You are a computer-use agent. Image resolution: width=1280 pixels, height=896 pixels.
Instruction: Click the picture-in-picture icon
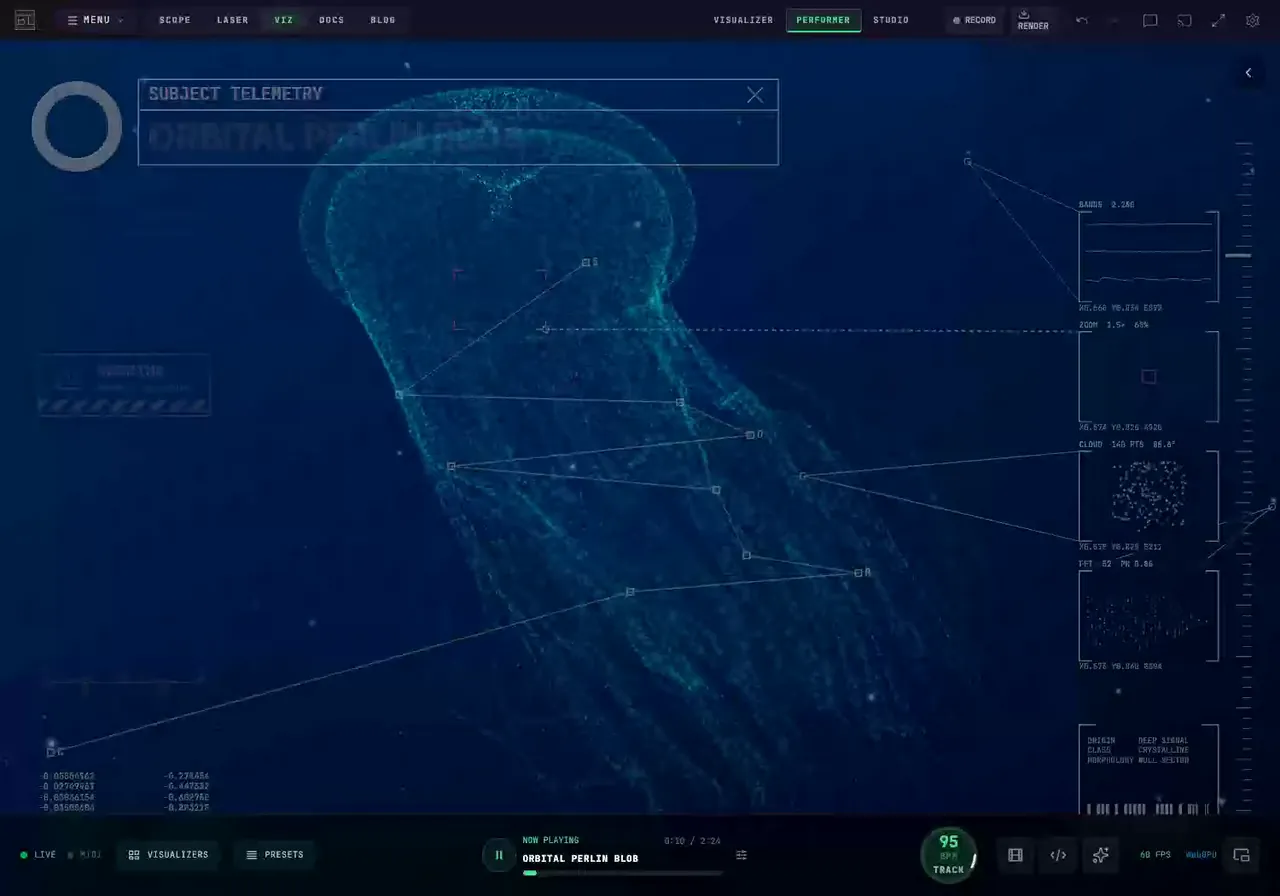pos(1242,855)
